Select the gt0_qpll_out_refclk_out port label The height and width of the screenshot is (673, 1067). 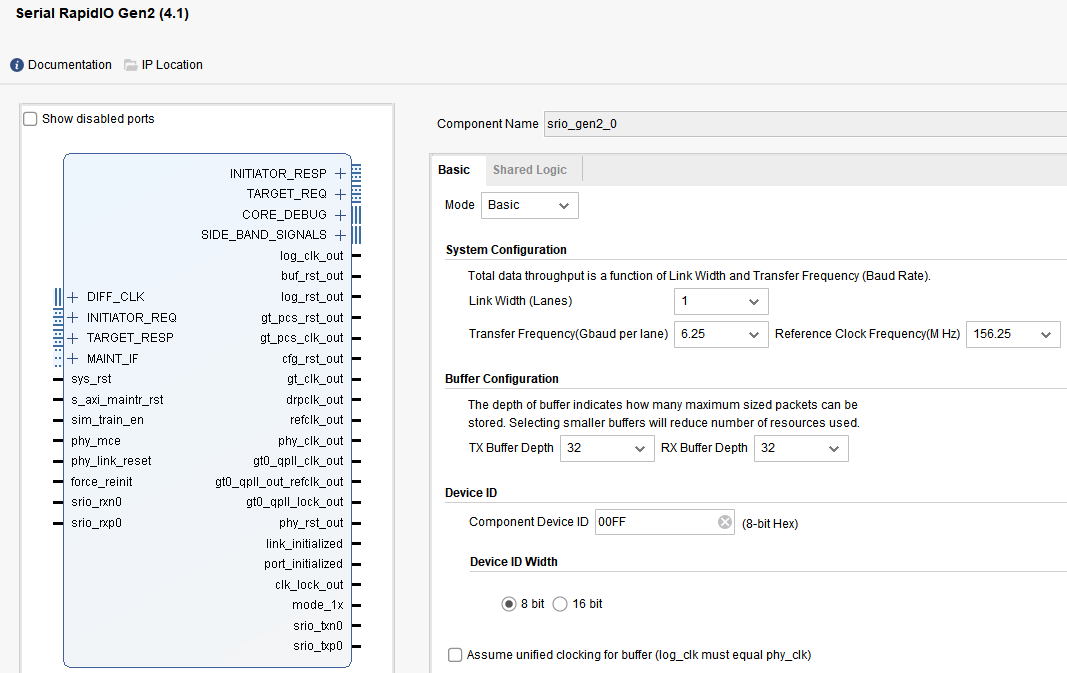[279, 482]
